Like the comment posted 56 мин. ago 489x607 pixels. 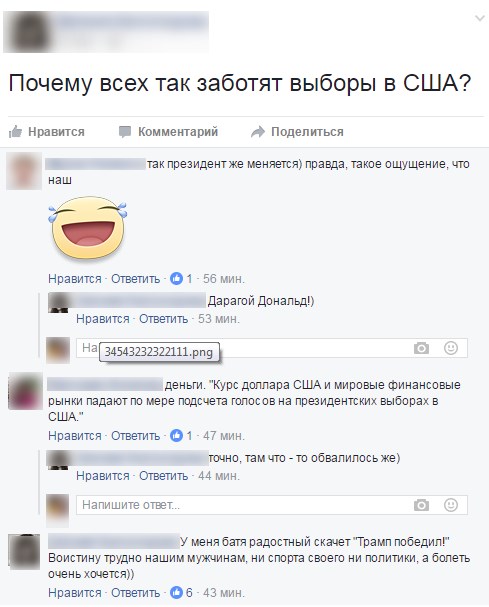pyautogui.click(x=75, y=279)
